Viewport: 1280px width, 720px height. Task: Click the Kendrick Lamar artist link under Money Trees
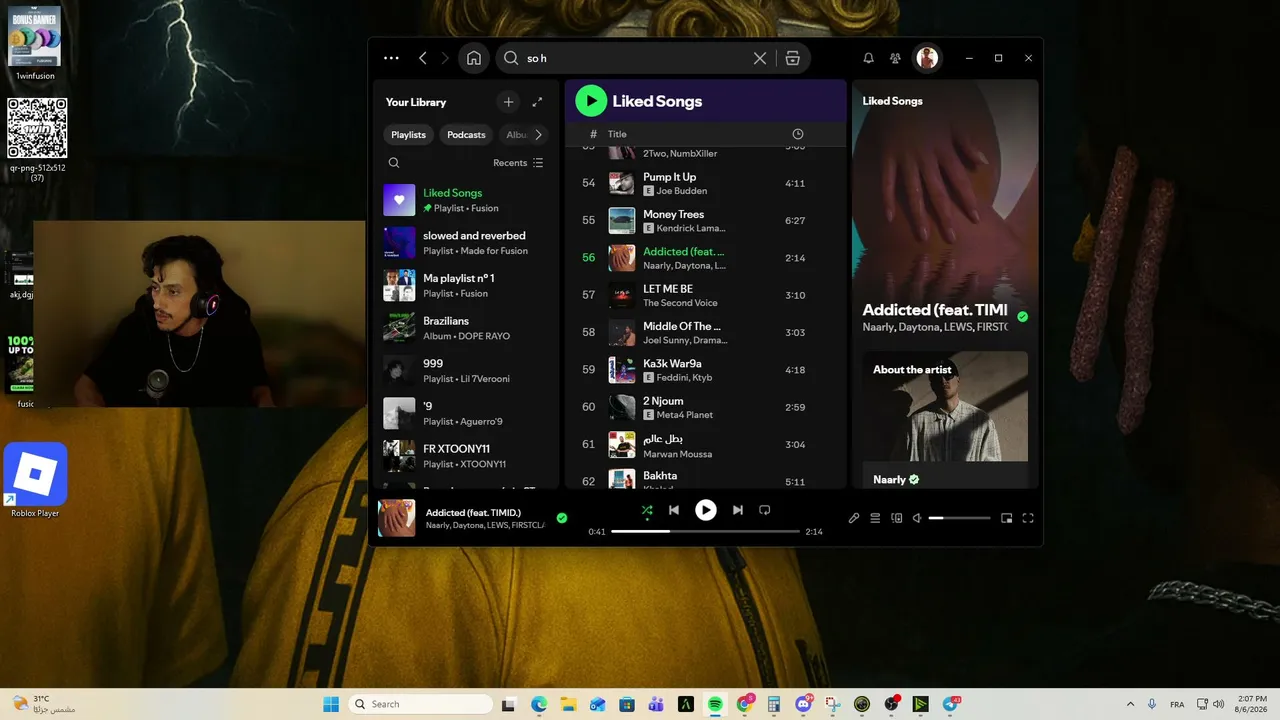[691, 229]
